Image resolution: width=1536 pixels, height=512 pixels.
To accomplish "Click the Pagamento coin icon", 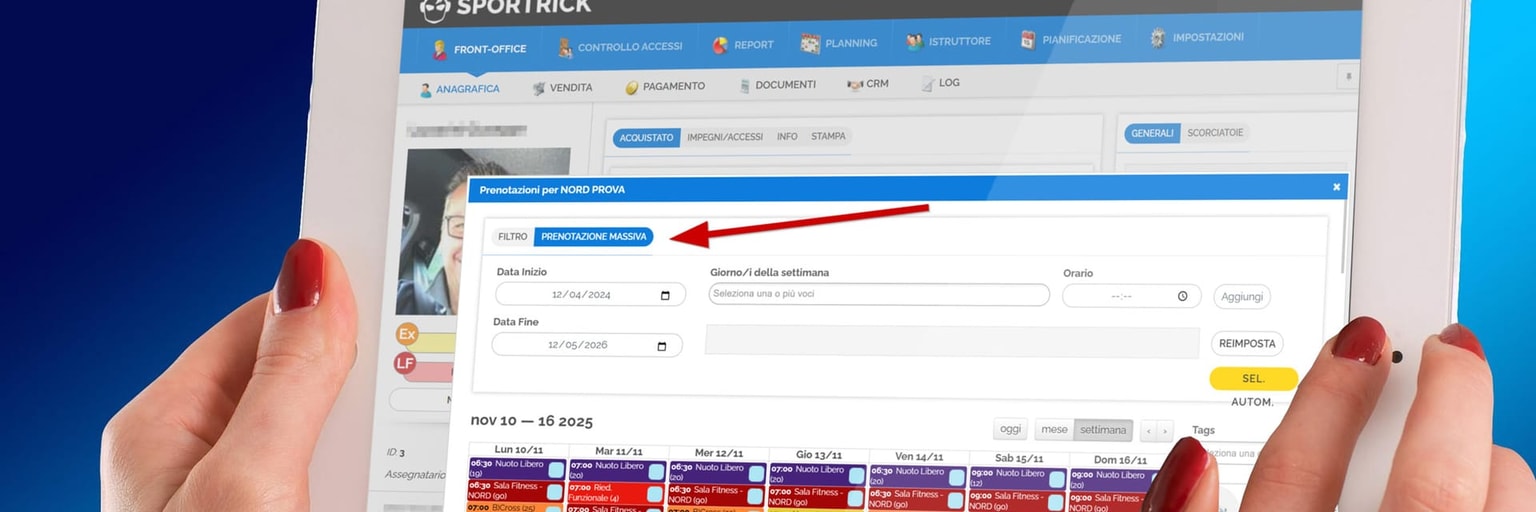I will click(632, 87).
